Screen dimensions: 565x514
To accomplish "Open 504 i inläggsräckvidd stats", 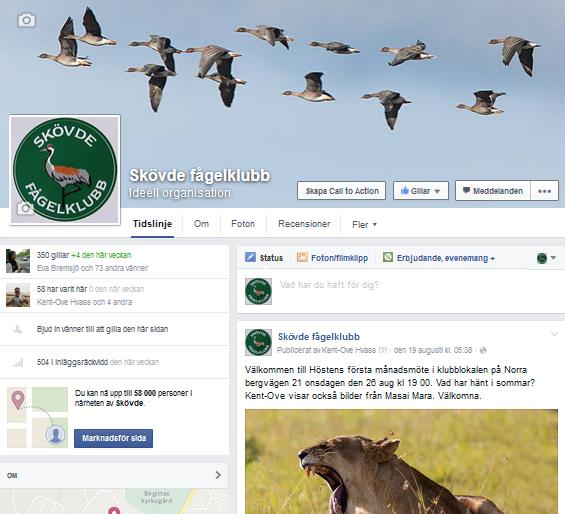I will pyautogui.click(x=98, y=362).
